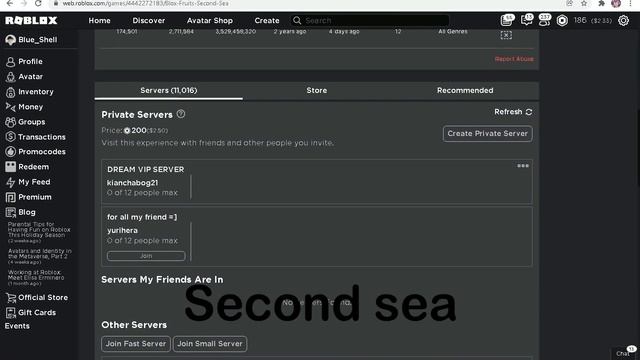Join yurihera's private server

tap(146, 256)
